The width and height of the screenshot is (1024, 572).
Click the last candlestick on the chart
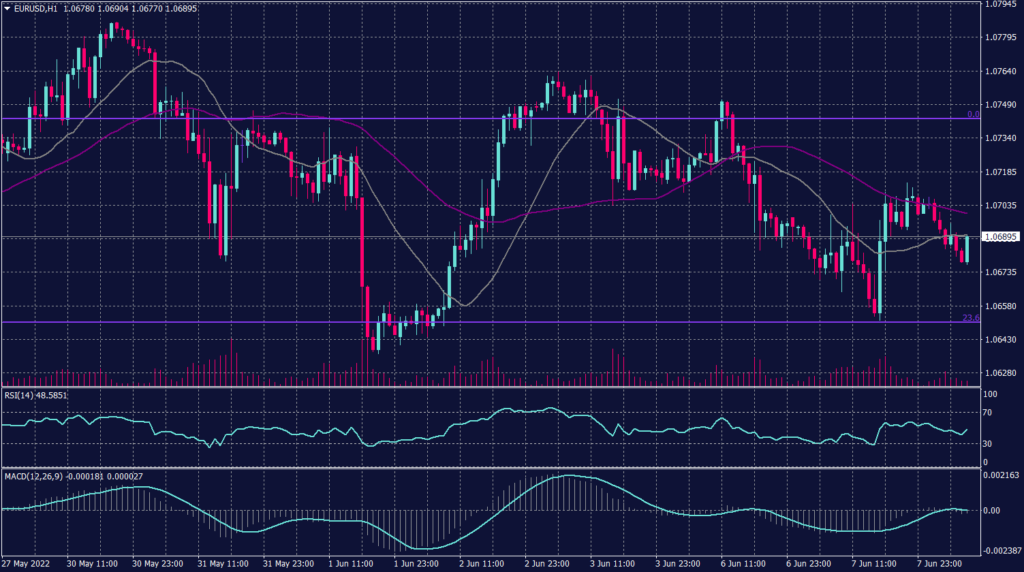(x=967, y=249)
